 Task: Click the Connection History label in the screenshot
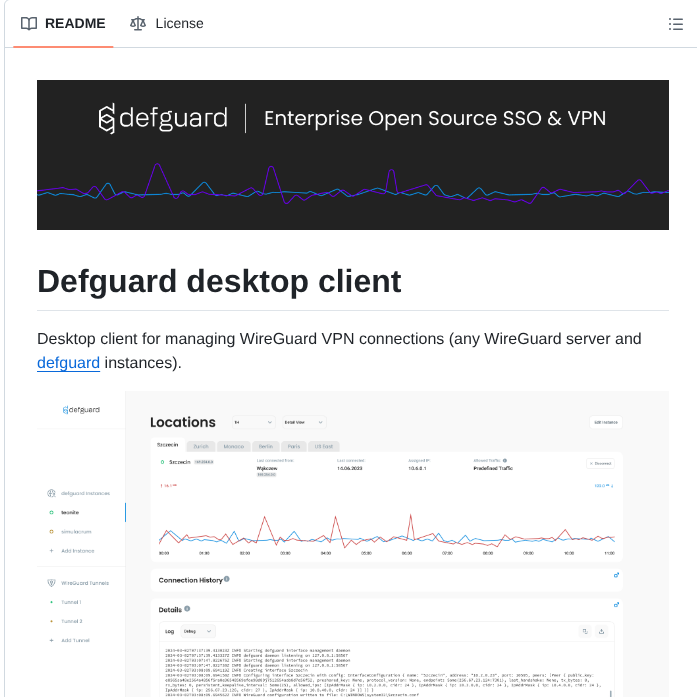(x=190, y=580)
